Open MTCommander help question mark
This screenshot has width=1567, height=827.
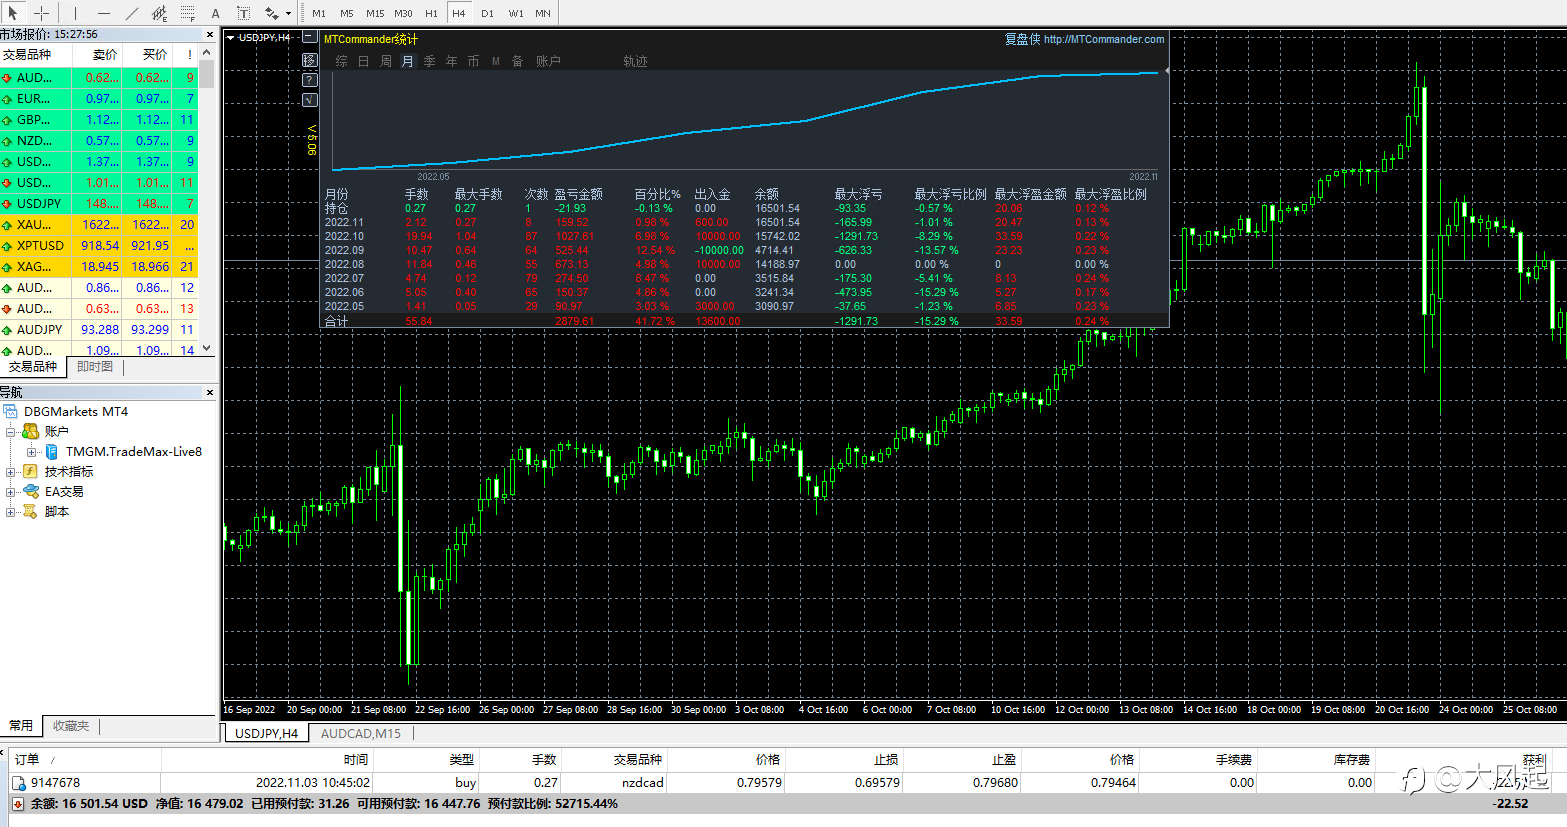[310, 79]
